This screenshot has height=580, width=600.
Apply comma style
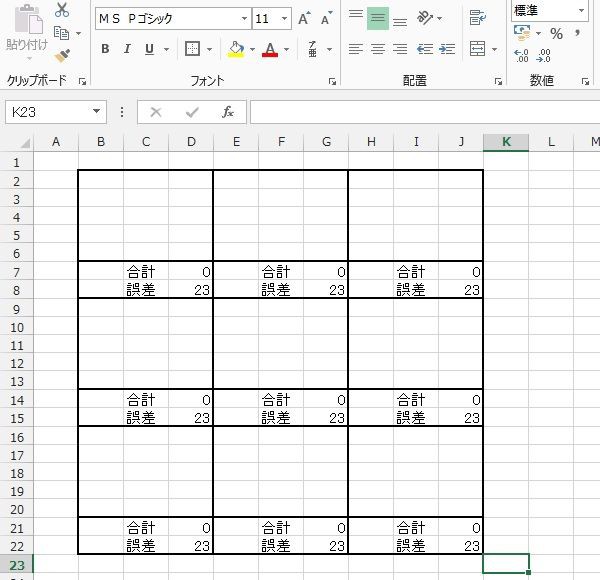click(x=577, y=33)
